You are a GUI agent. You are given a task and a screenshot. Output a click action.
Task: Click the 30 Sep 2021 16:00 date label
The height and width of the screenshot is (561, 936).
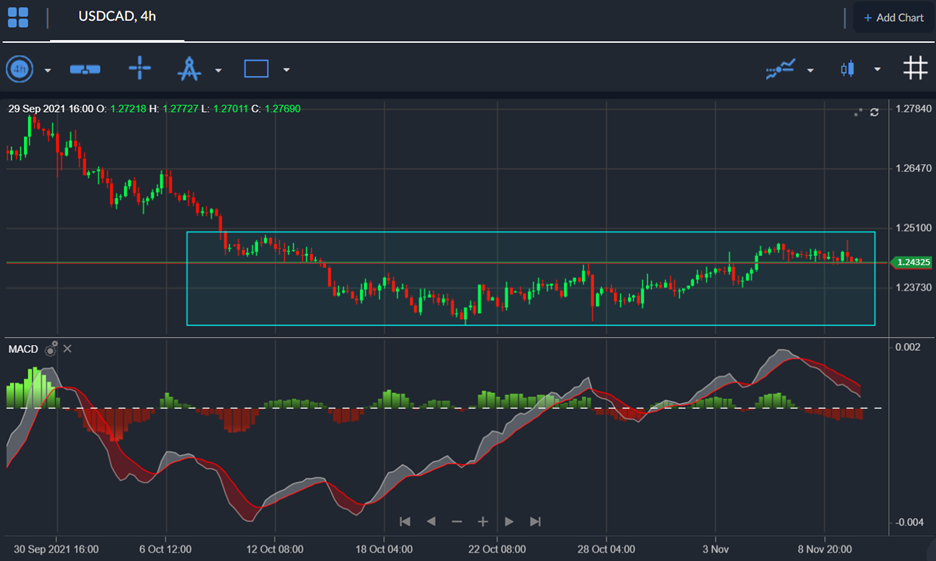56,549
